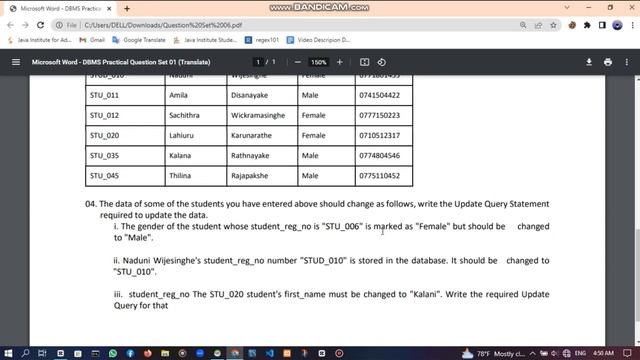
Task: Open Chrome three-dot menu
Action: (x=632, y=25)
